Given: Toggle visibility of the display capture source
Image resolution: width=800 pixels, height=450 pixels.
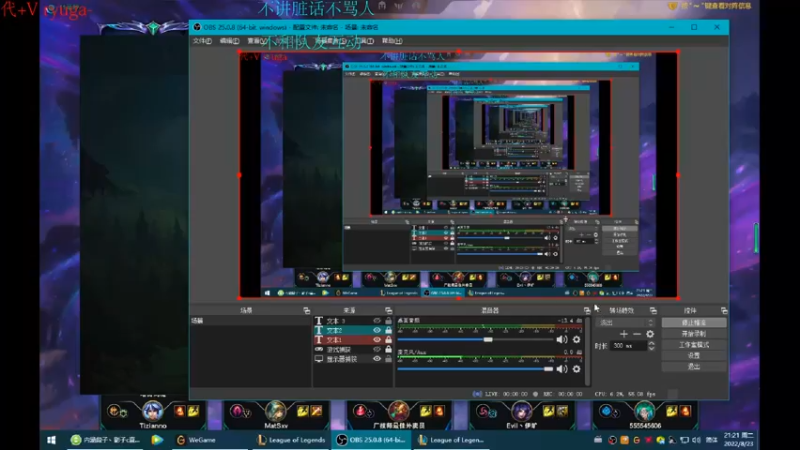Looking at the screenshot, I should (x=377, y=359).
